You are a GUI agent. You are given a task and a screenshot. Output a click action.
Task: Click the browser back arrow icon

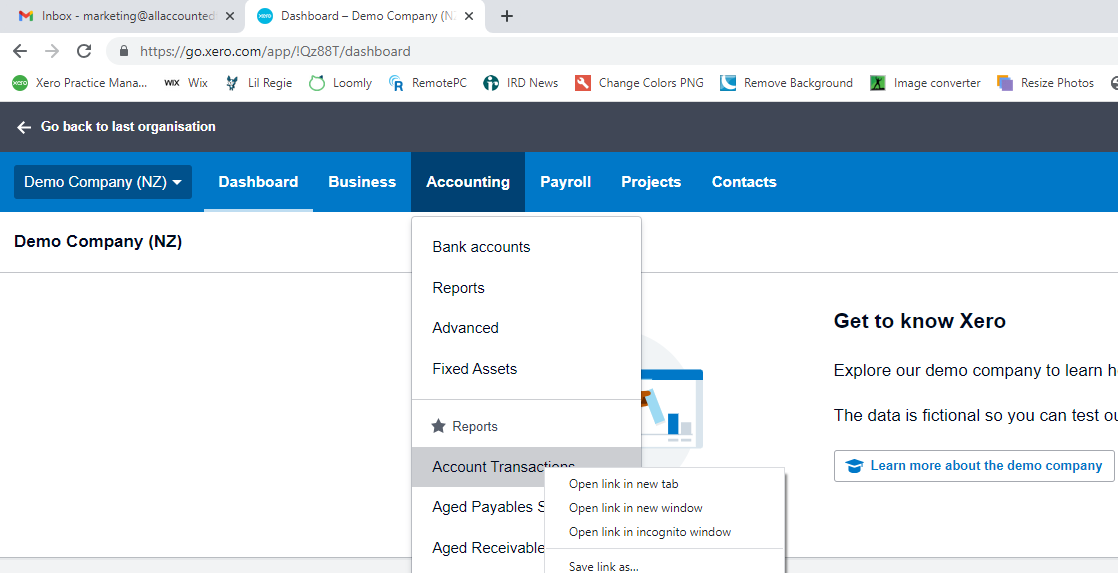[20, 51]
